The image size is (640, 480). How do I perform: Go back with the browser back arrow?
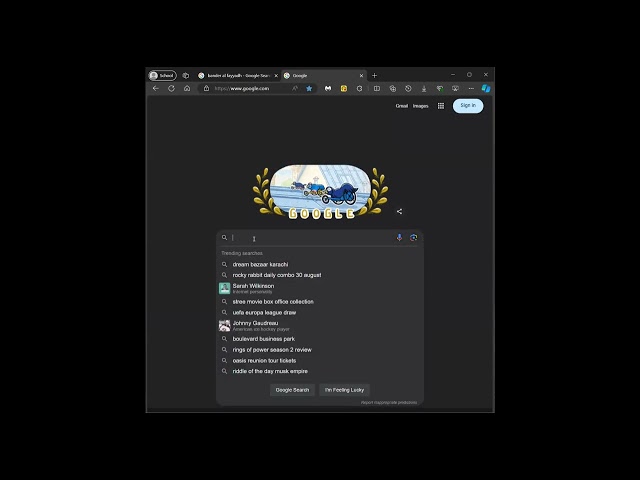[156, 89]
